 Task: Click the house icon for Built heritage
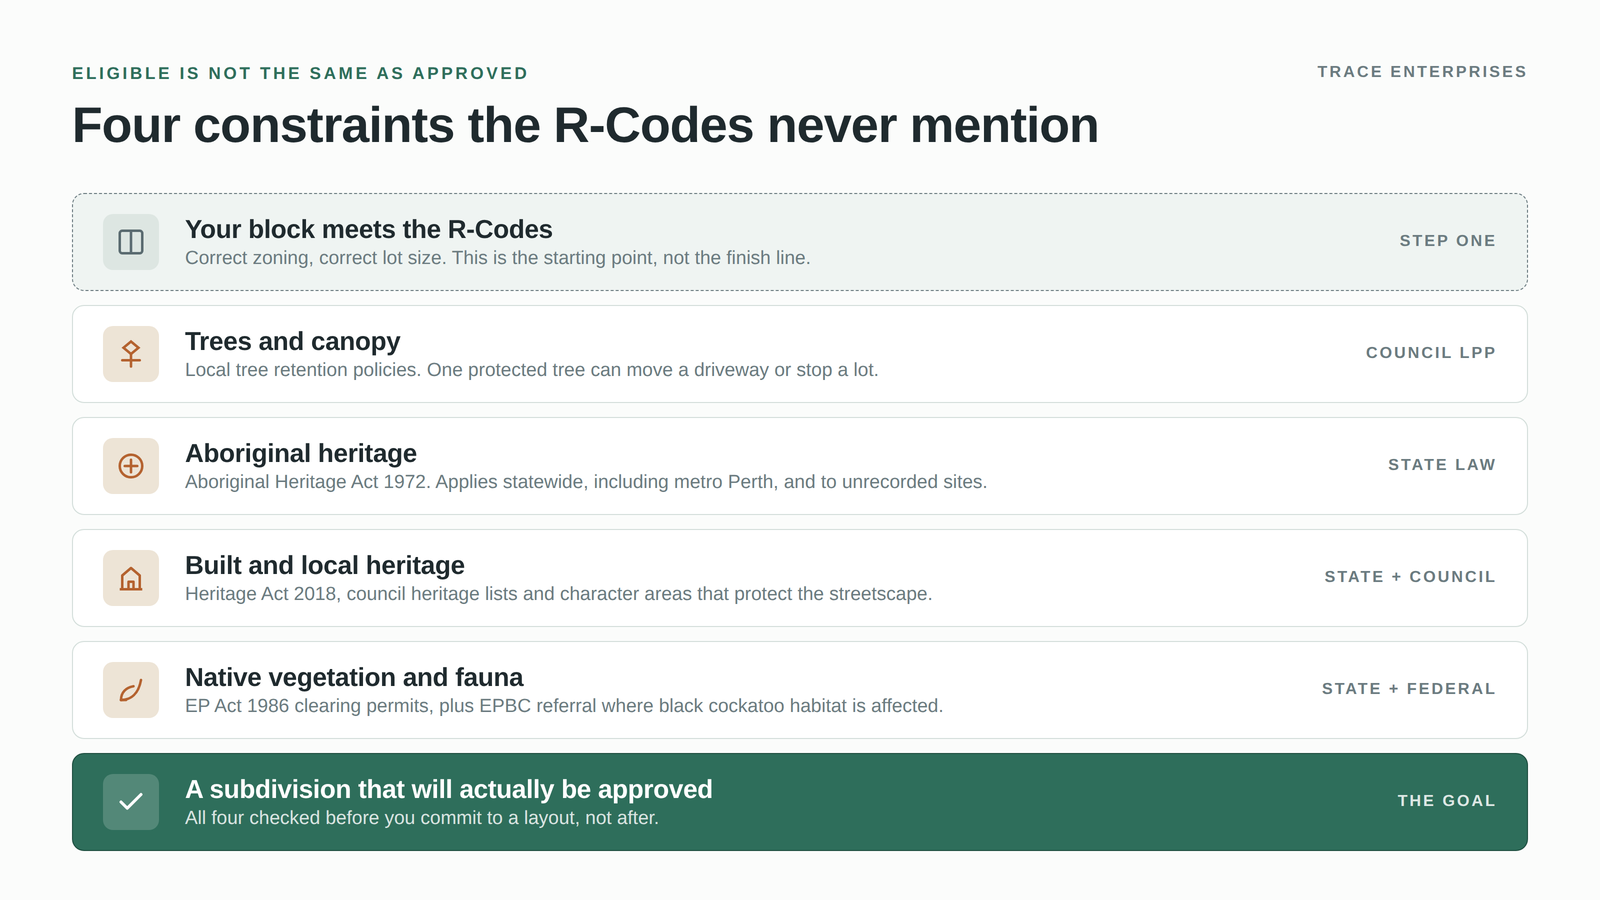point(131,578)
